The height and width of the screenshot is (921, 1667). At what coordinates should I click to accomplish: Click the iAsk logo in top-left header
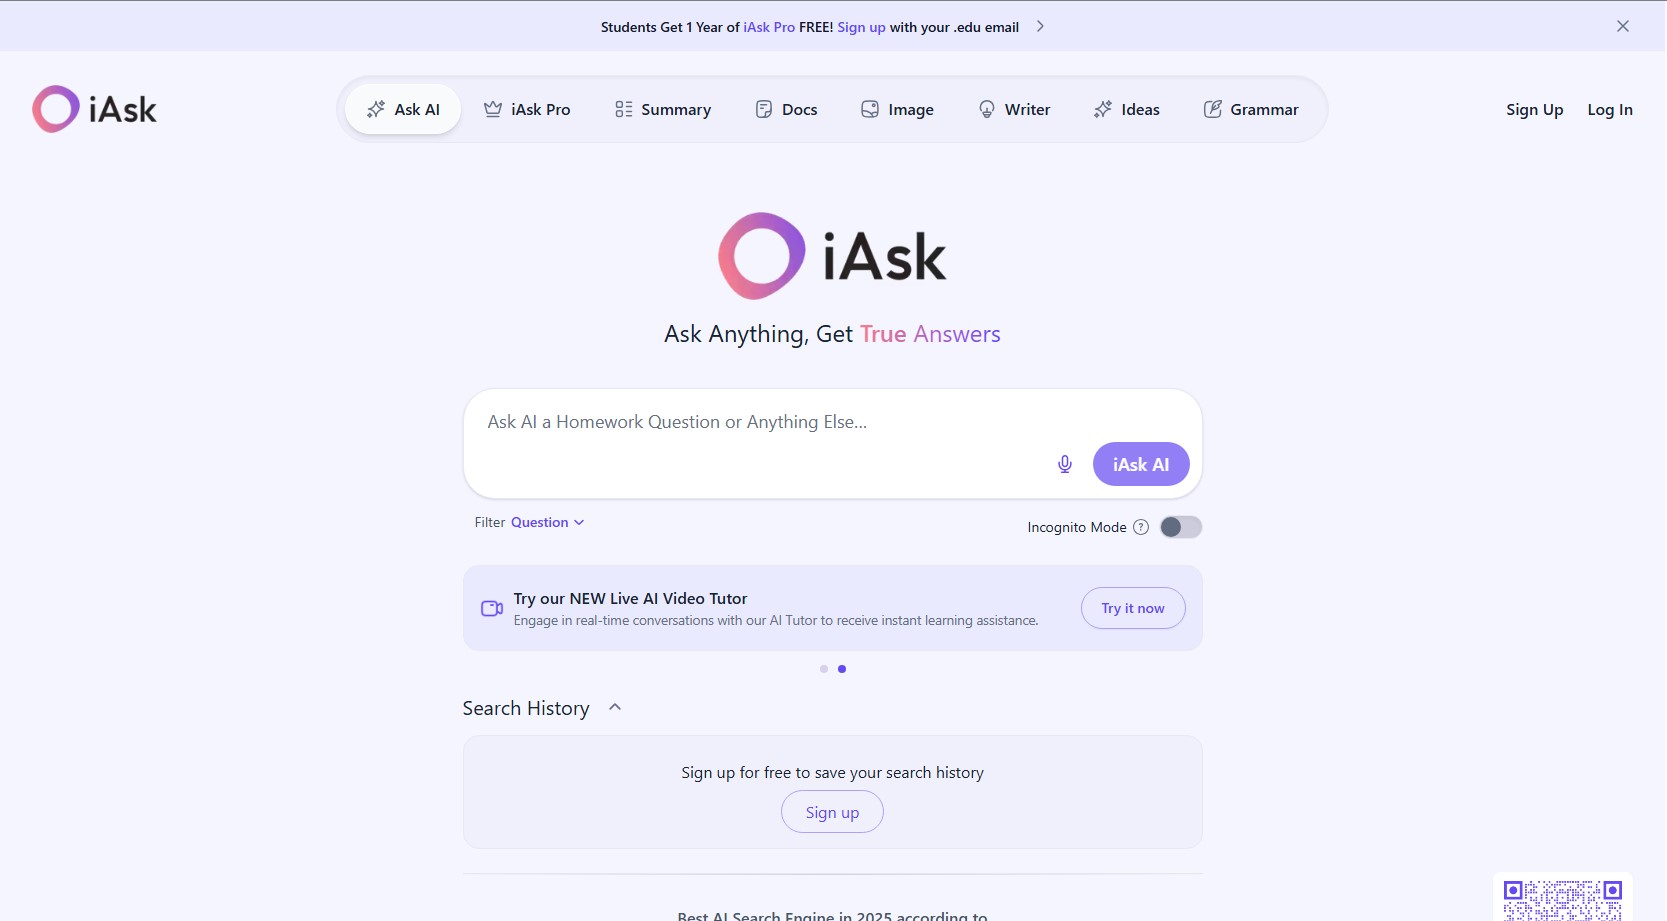click(x=95, y=109)
